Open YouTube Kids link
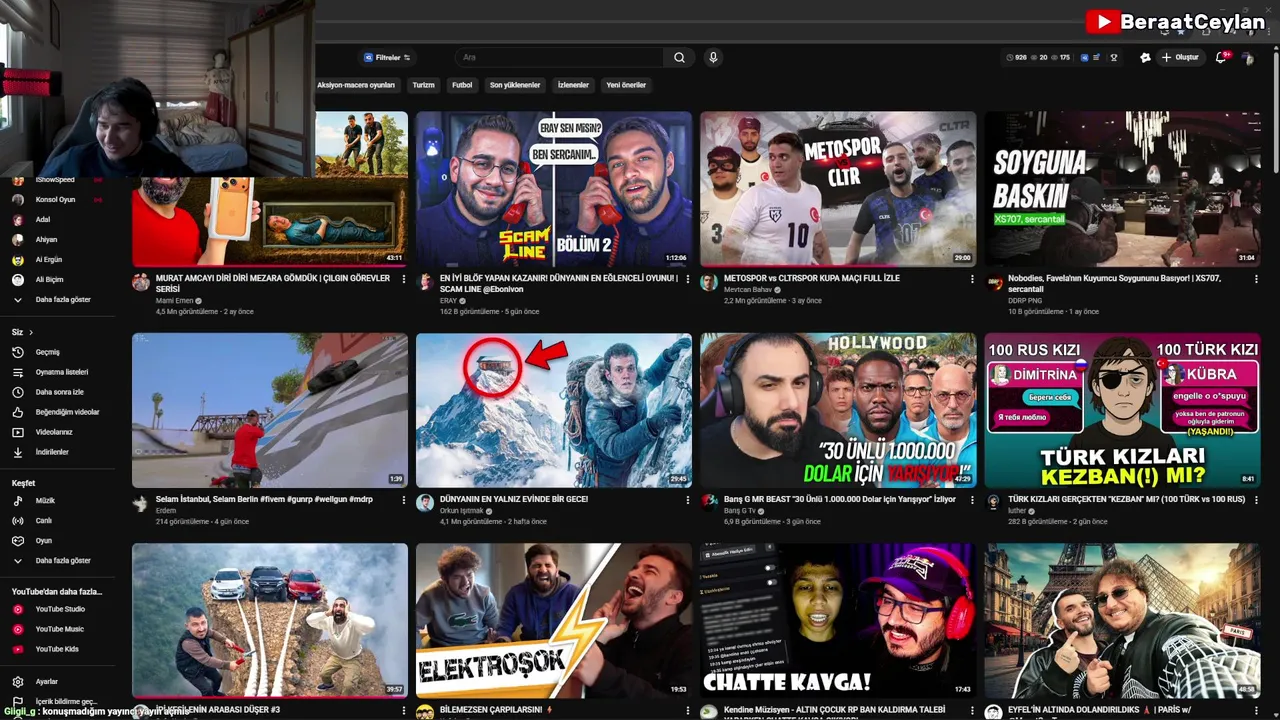1280x720 pixels. 58,649
